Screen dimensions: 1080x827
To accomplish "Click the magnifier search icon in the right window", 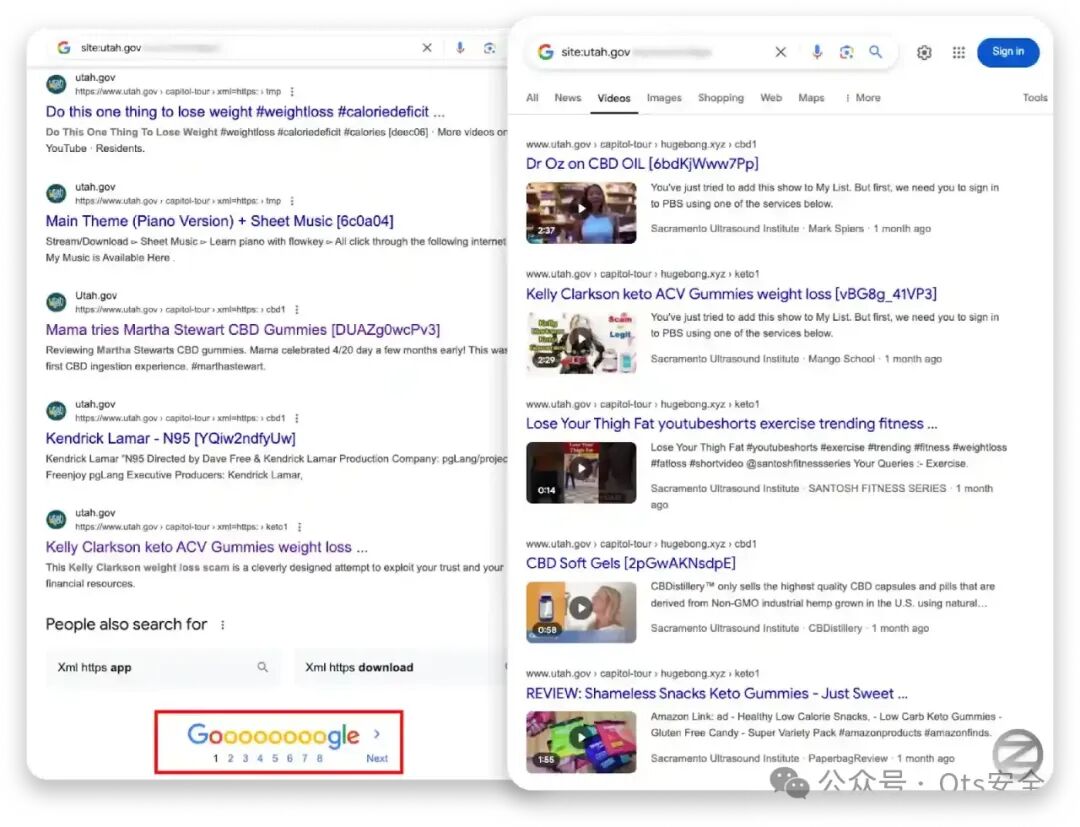I will tap(875, 52).
